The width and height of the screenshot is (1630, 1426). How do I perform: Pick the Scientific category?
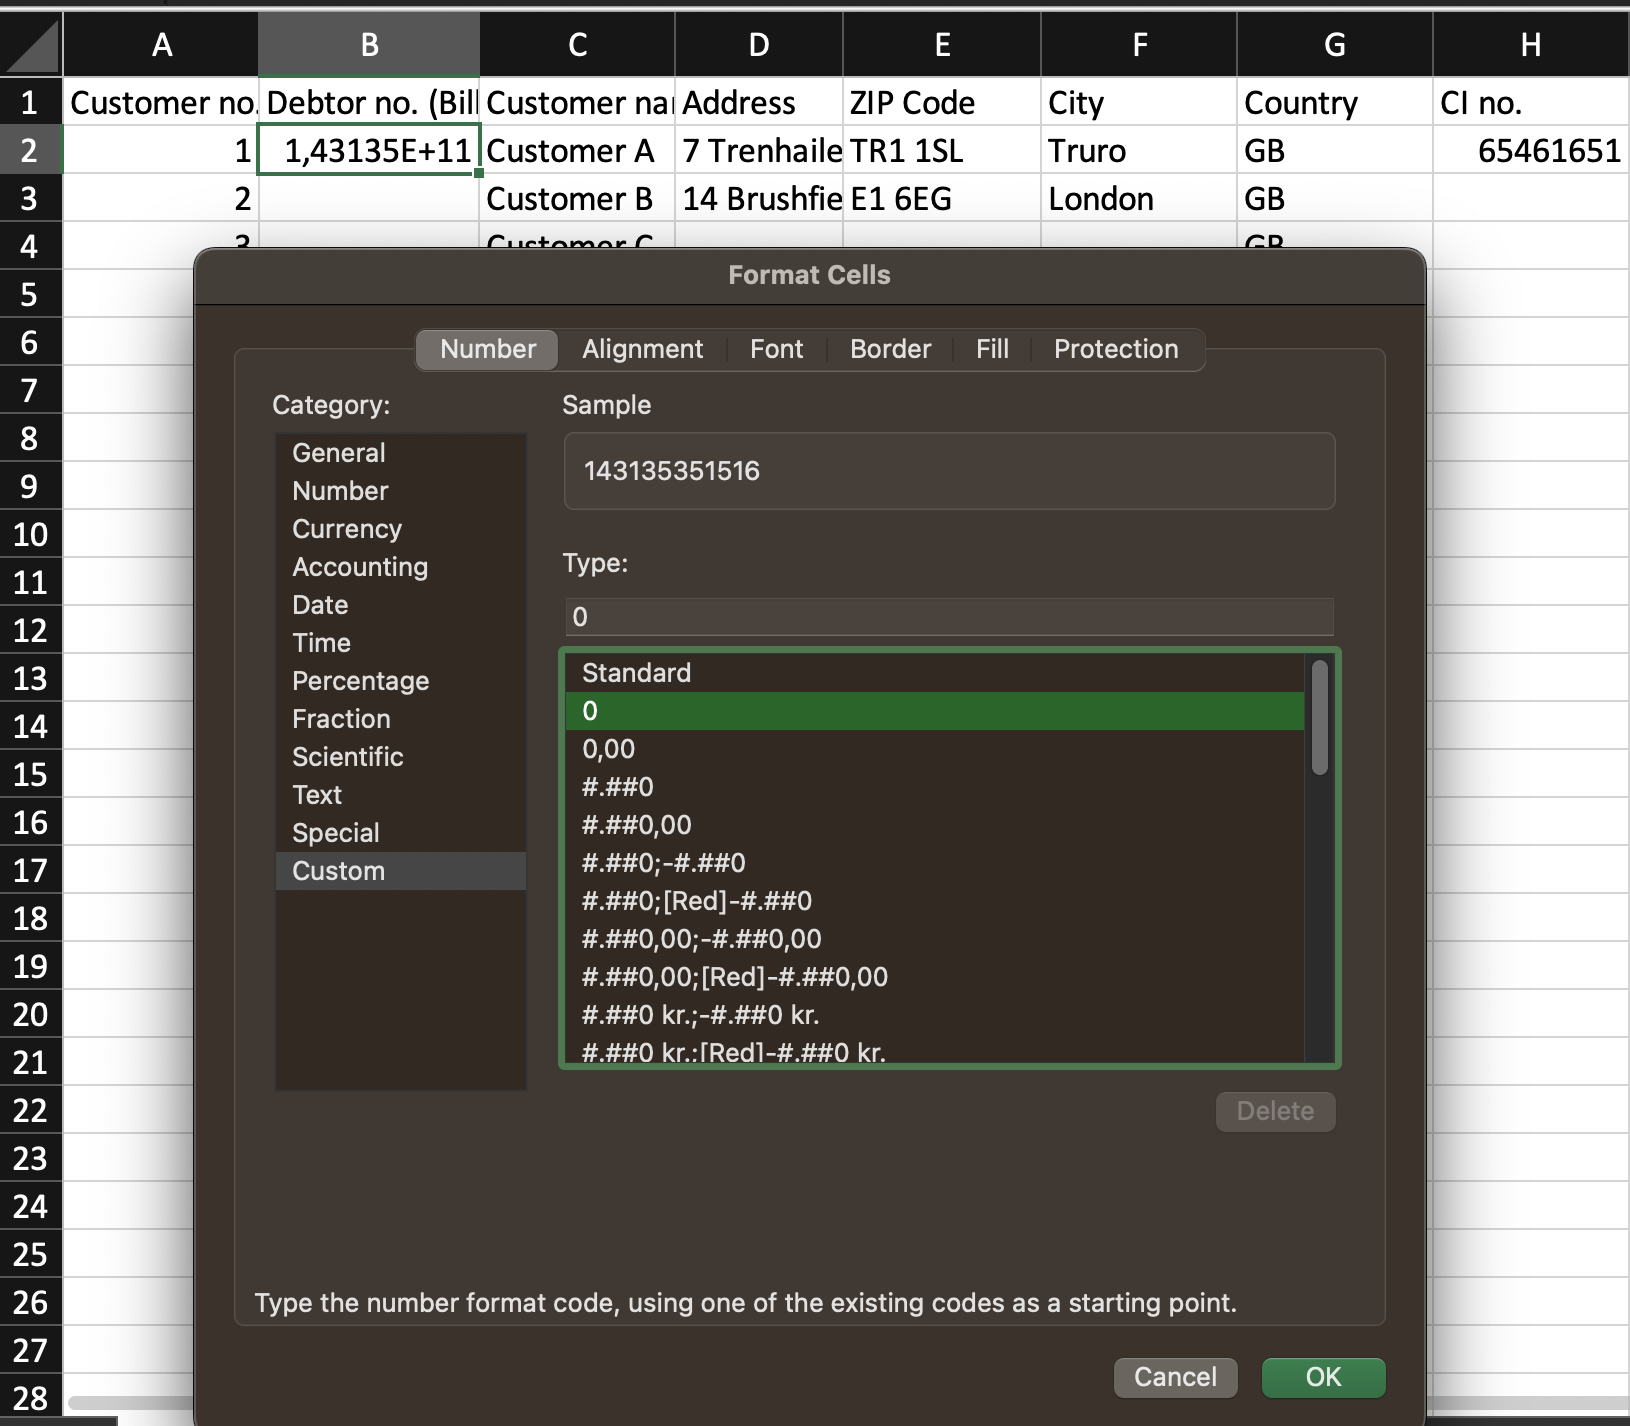[x=347, y=757]
